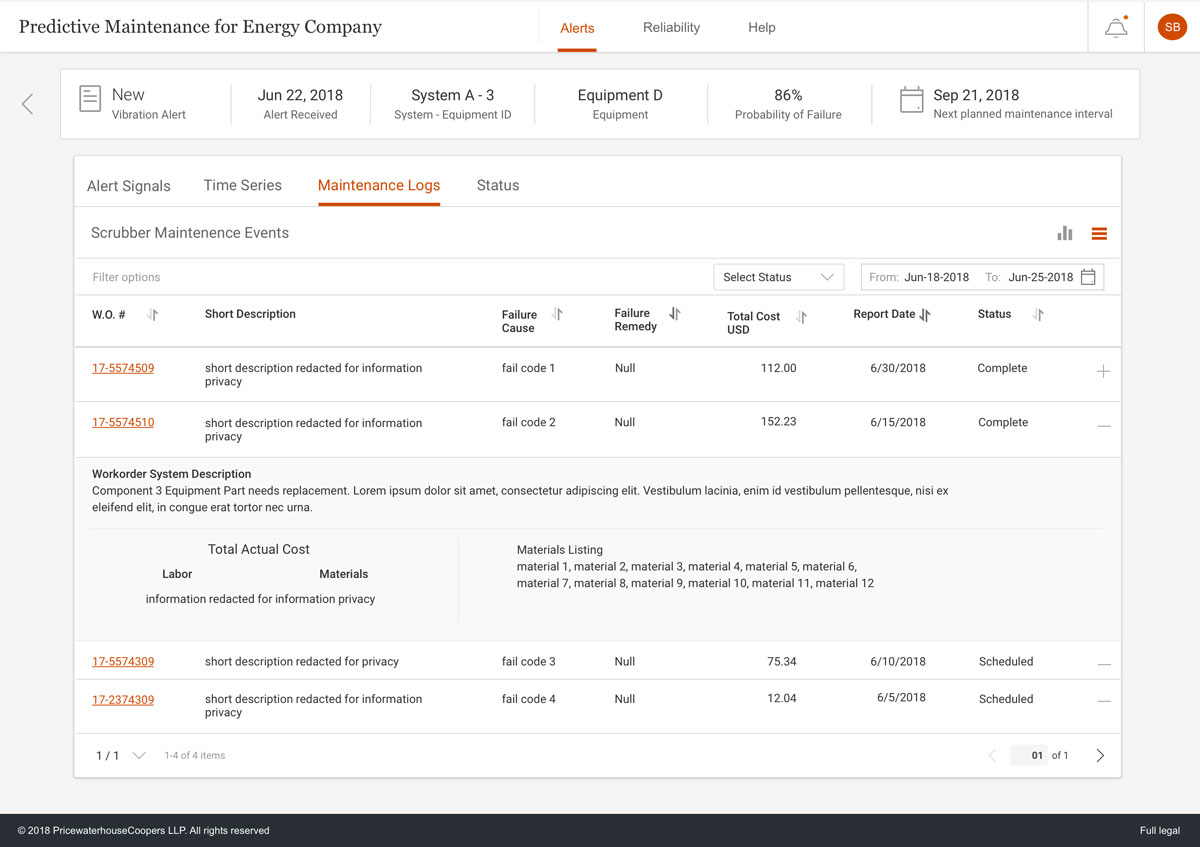
Task: Click the fail code 2 cell
Action: (x=528, y=422)
